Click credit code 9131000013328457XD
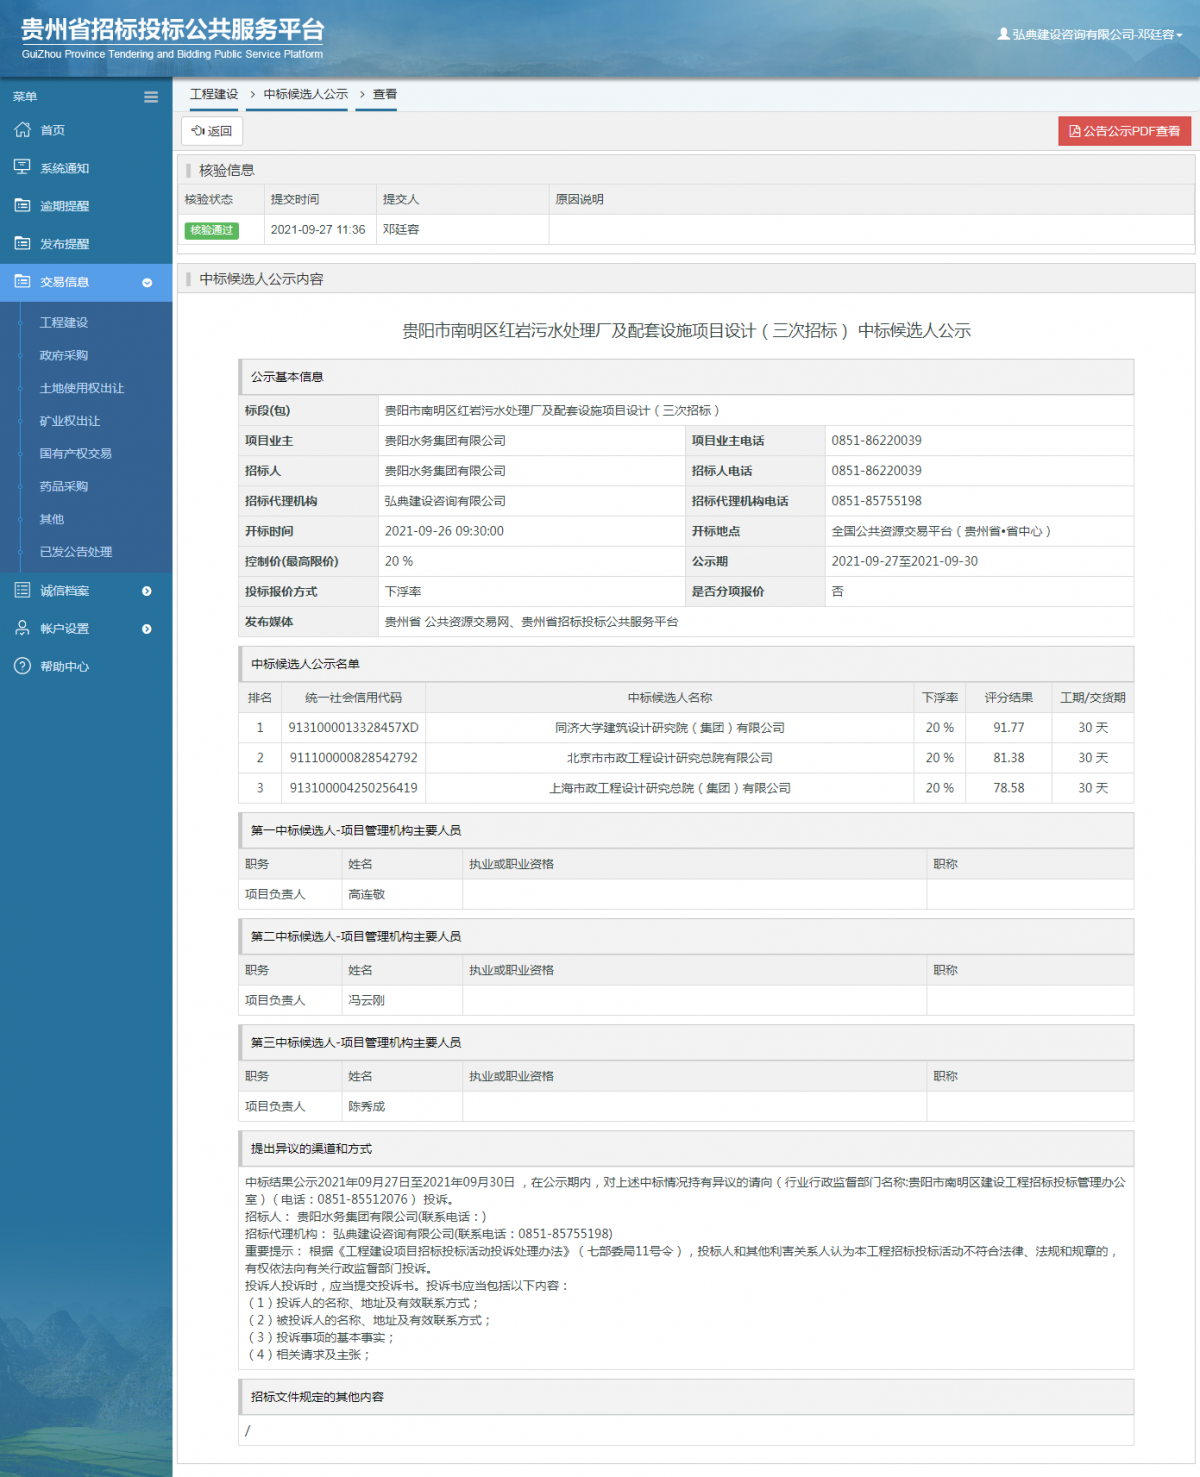Screen dimensions: 1200x1477 coord(353,728)
